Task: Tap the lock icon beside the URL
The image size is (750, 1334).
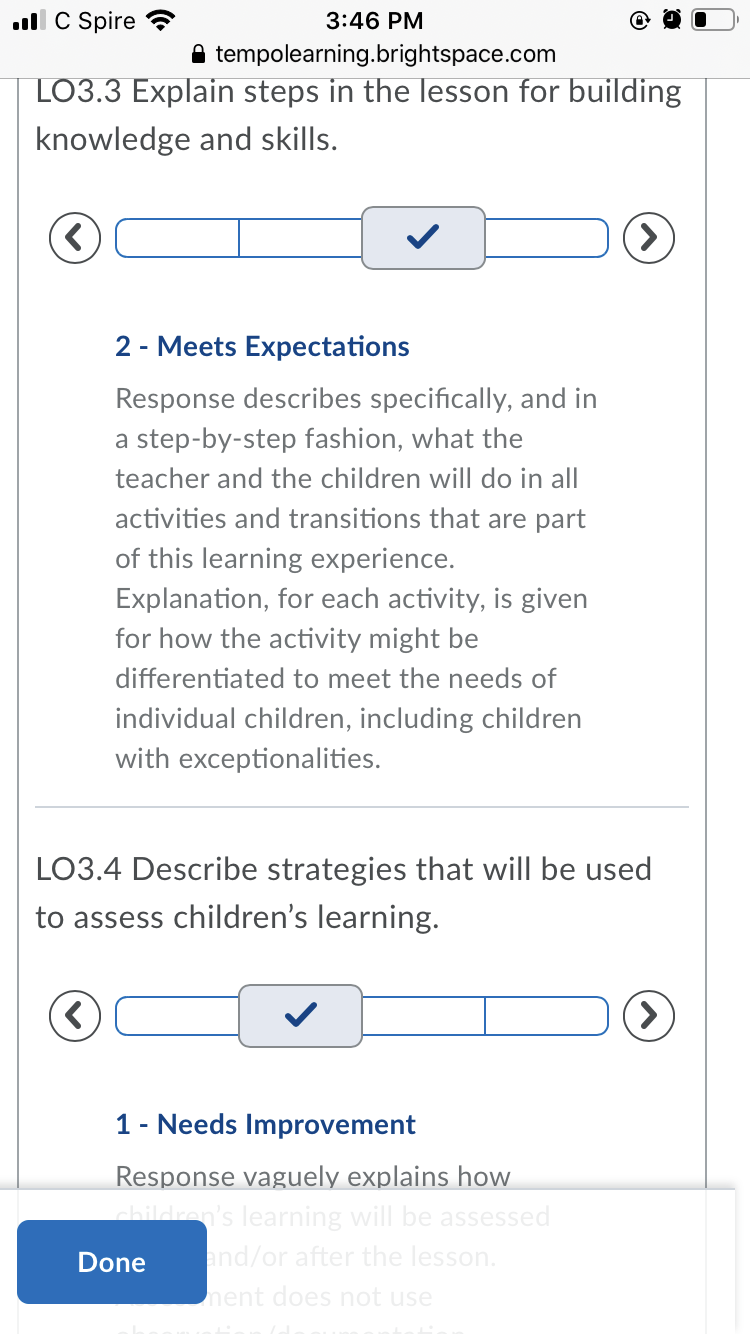Action: pos(200,54)
